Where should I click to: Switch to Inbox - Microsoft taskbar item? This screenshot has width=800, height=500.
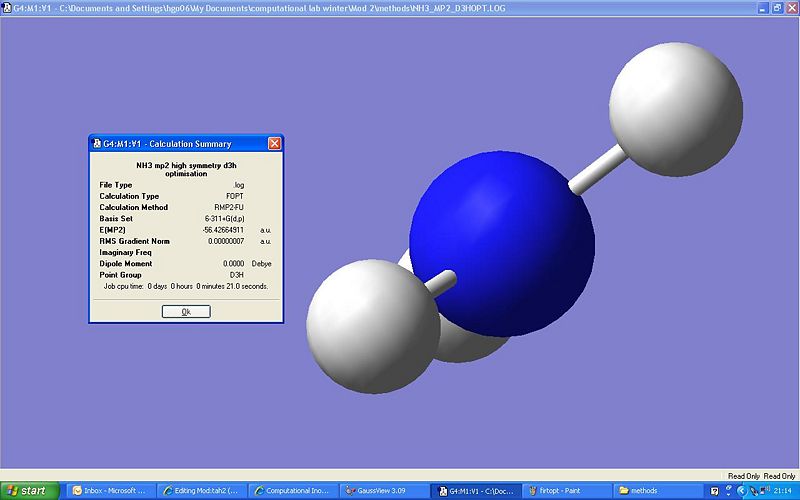110,491
